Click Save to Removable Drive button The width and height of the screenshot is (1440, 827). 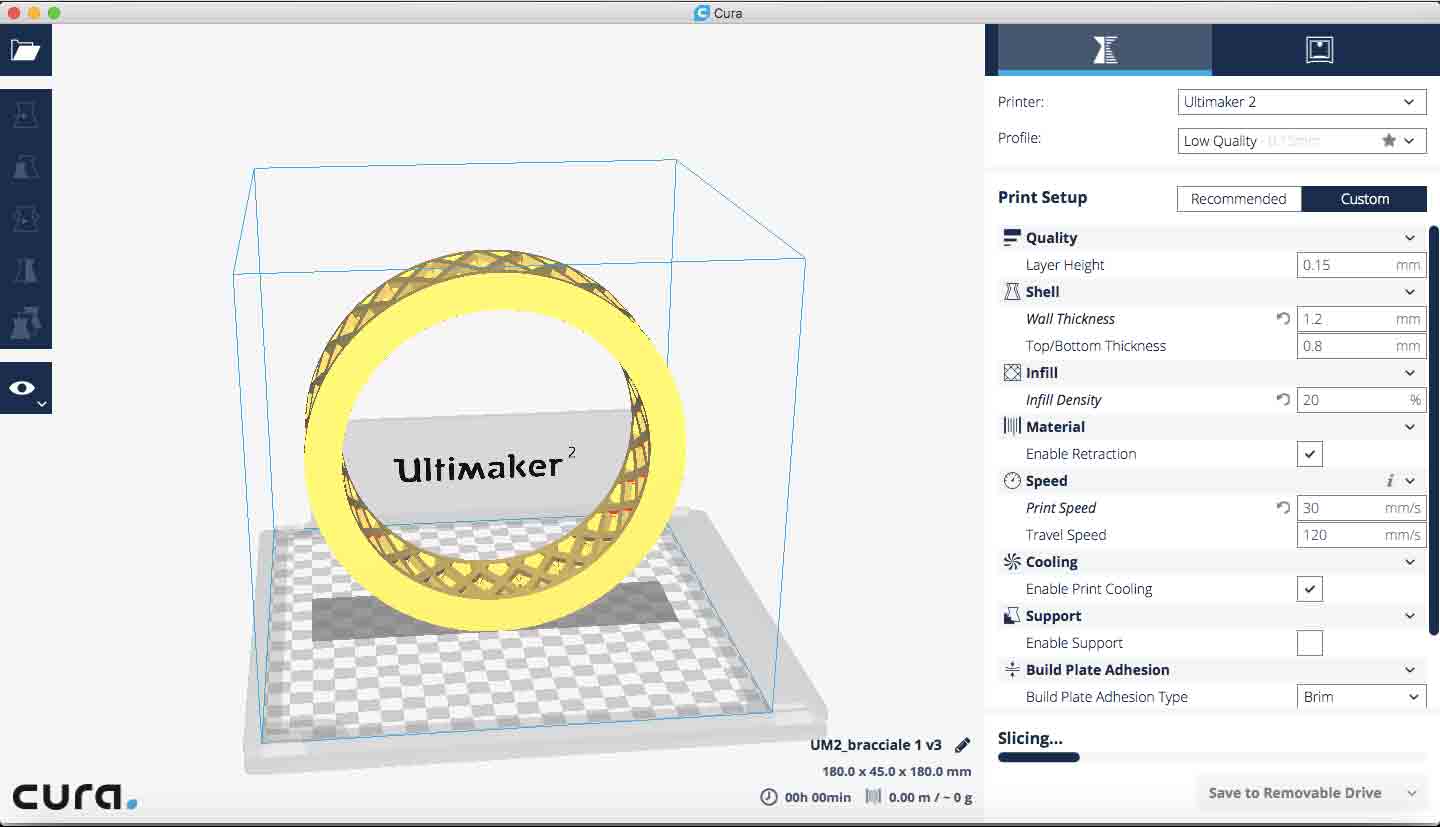1294,793
